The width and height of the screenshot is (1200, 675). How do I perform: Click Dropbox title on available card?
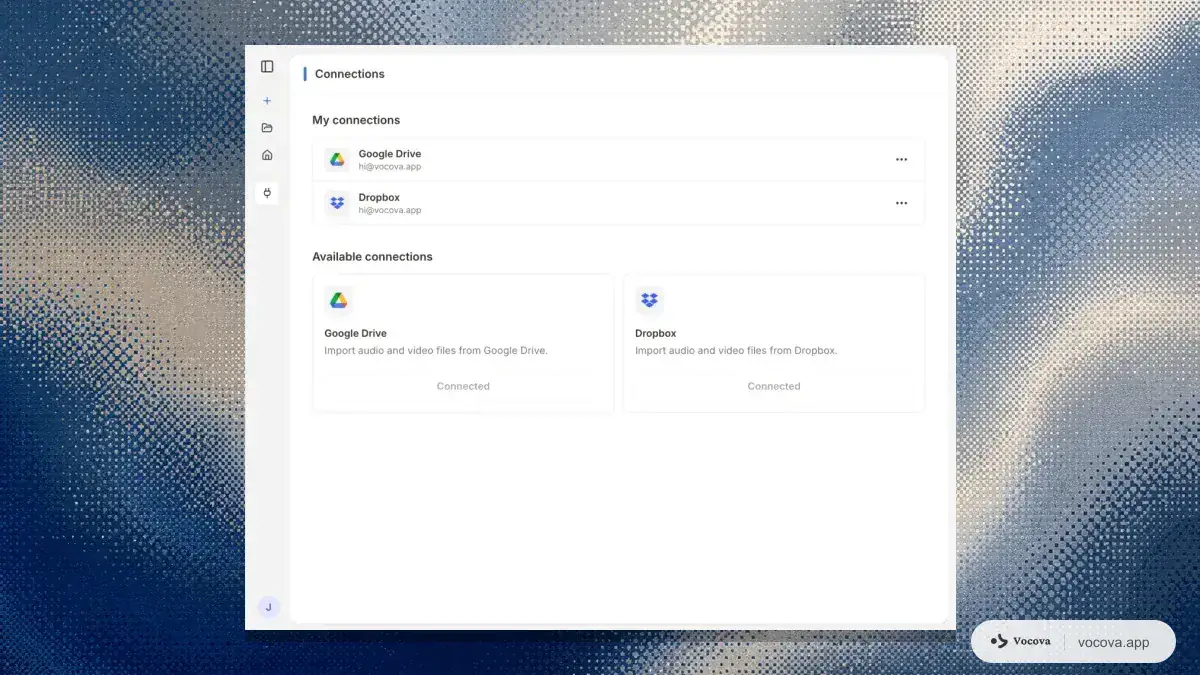click(656, 334)
